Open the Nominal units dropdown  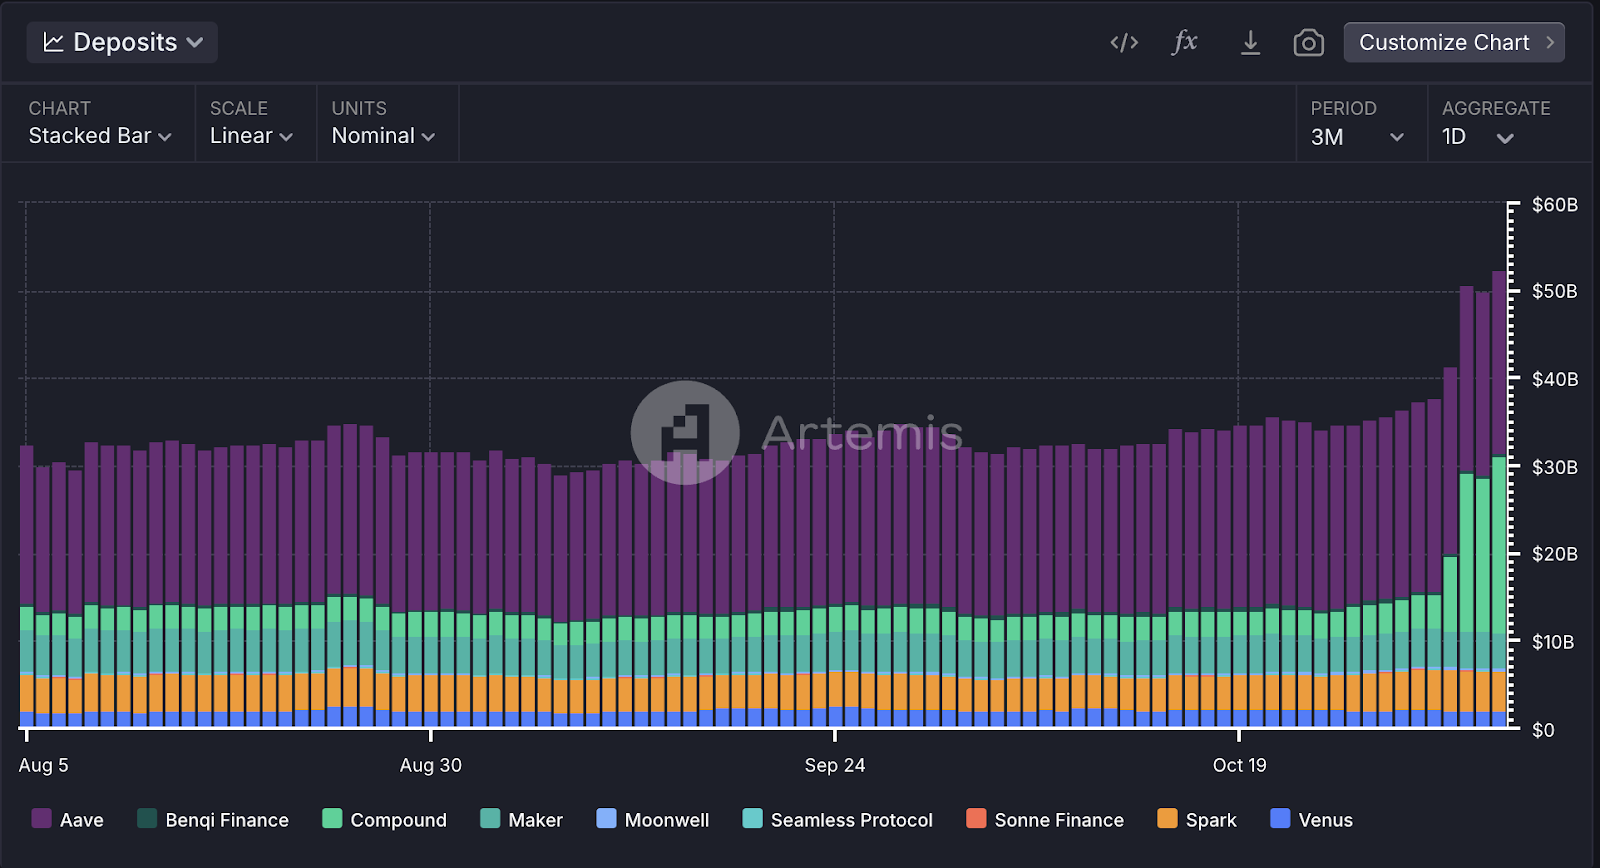point(383,136)
